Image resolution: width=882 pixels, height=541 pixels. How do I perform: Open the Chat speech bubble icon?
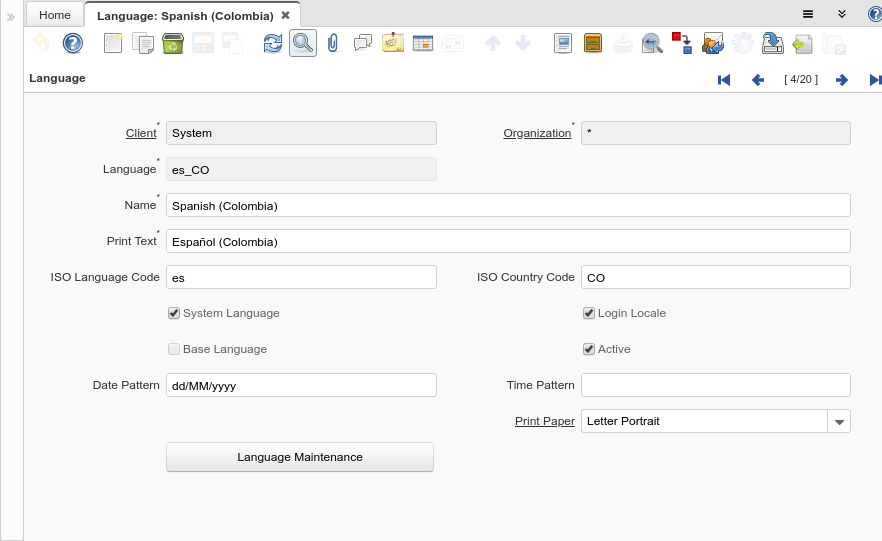[x=362, y=43]
